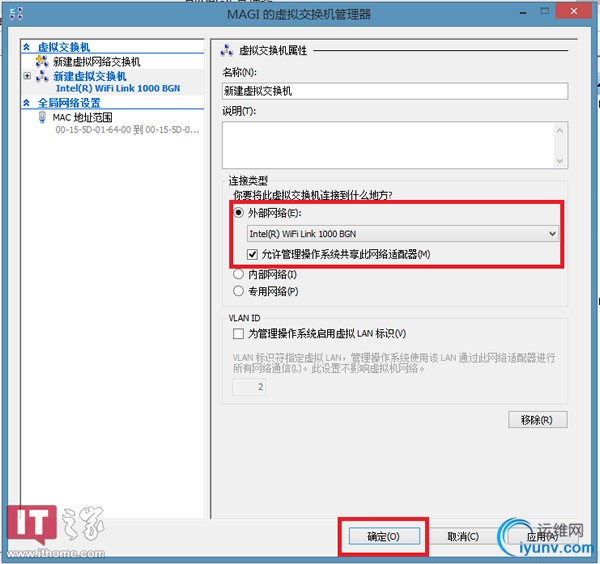Select 专用网络(P) radio button

click(238, 291)
